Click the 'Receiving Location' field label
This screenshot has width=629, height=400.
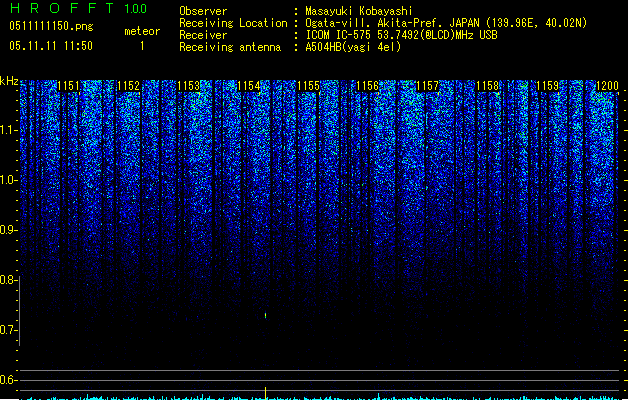tap(233, 23)
